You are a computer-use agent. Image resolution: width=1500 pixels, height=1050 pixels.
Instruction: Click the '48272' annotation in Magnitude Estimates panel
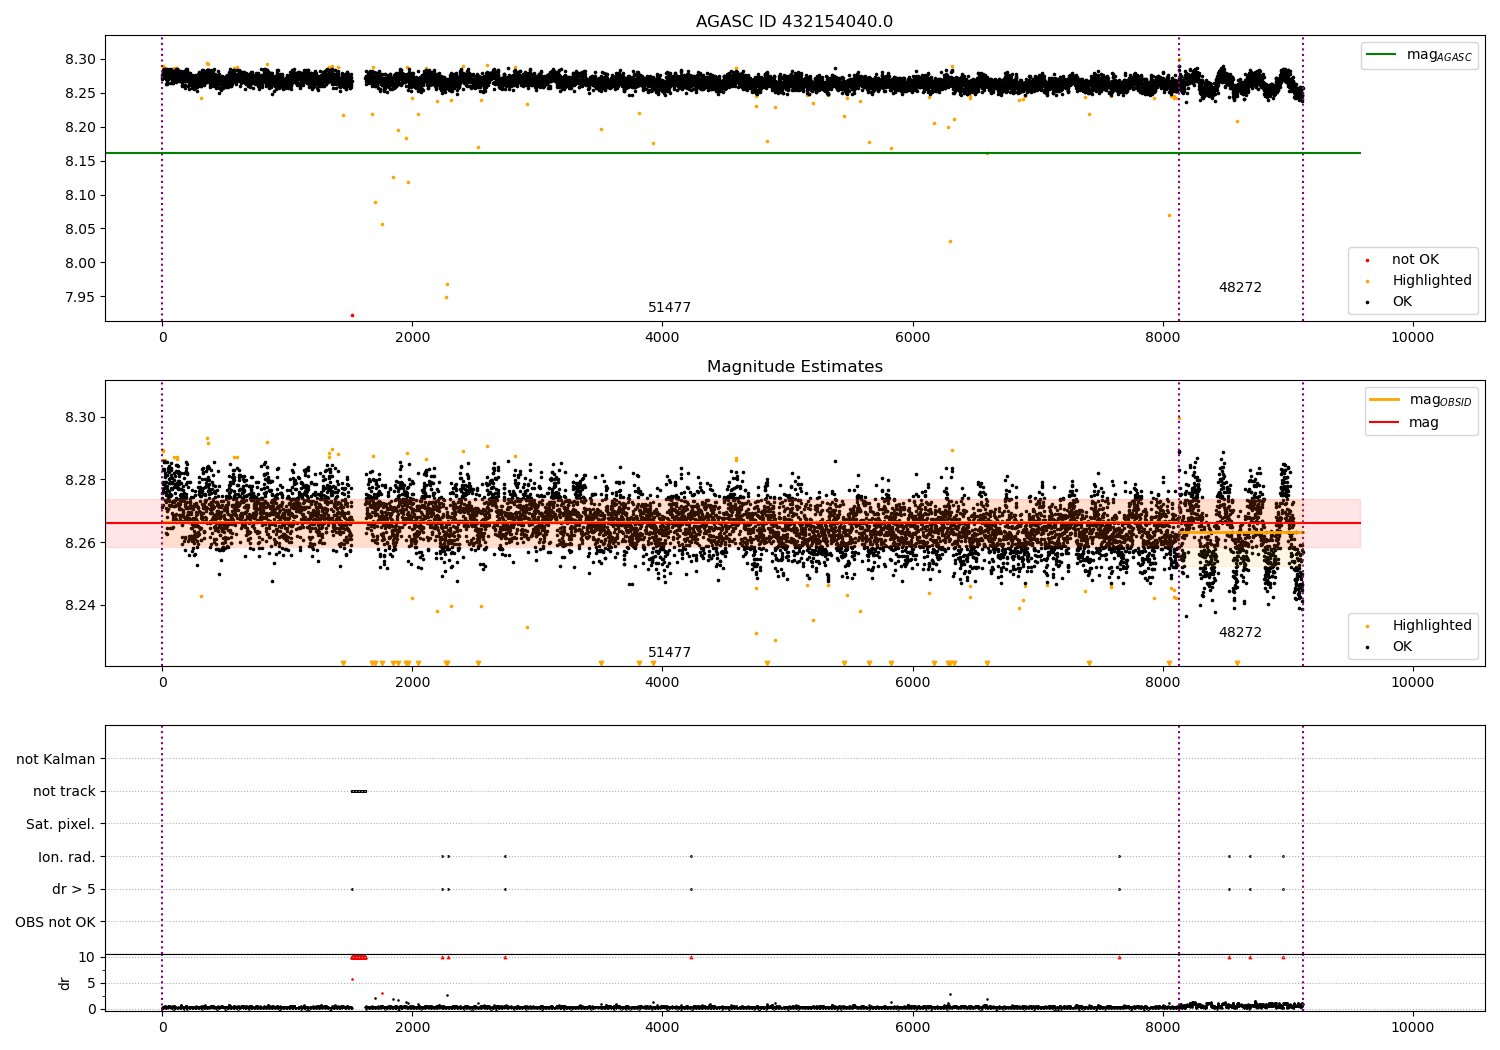coord(1240,633)
